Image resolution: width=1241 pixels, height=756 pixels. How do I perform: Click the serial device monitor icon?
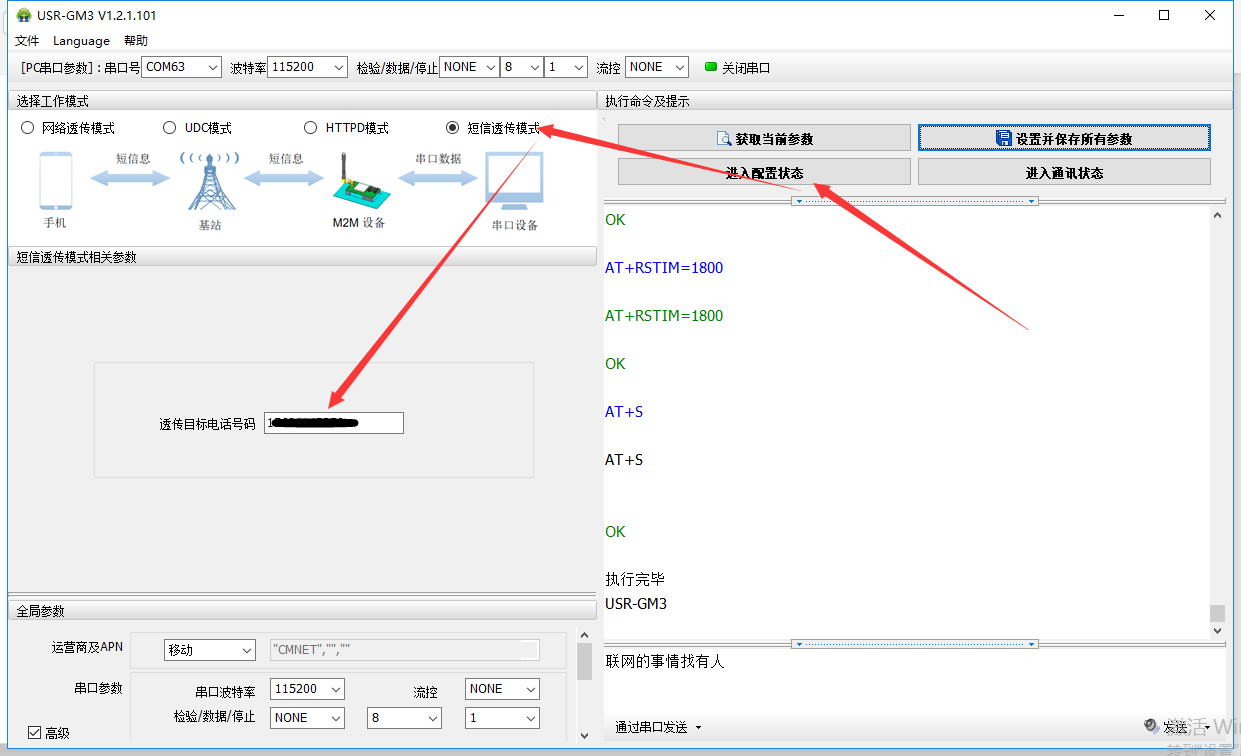pos(513,181)
